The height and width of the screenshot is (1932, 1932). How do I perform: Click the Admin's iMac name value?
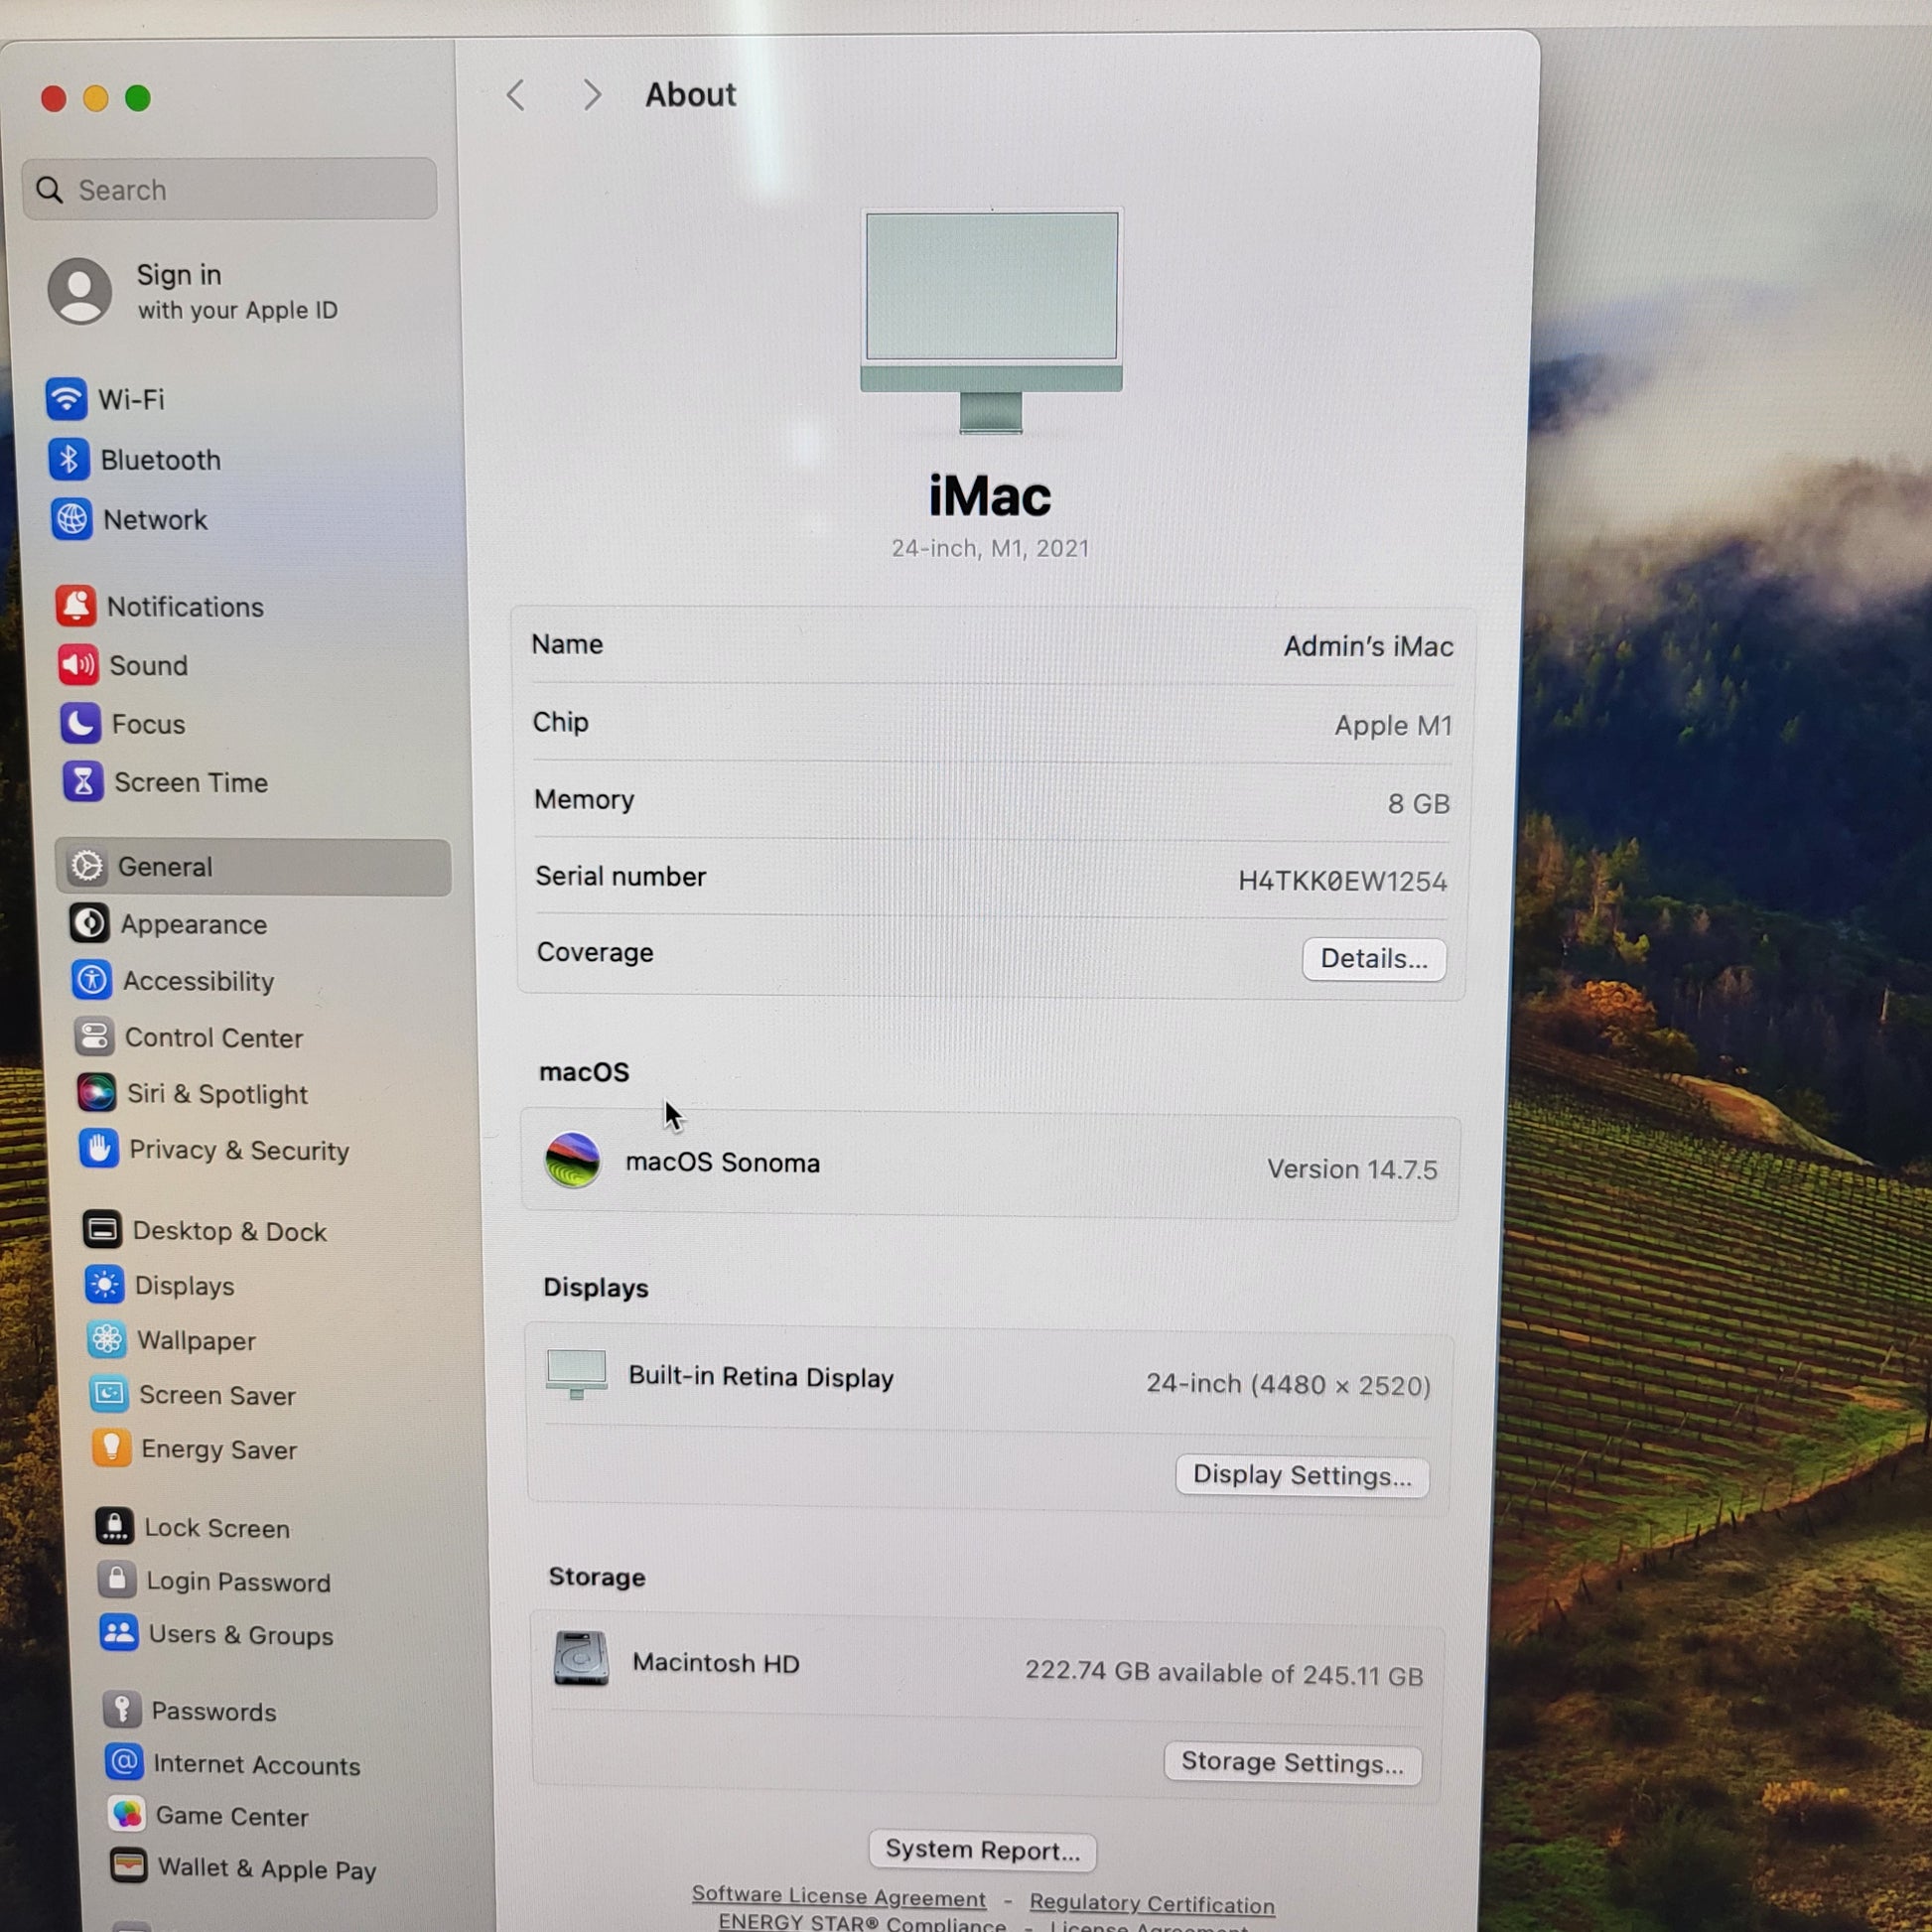pos(1368,647)
